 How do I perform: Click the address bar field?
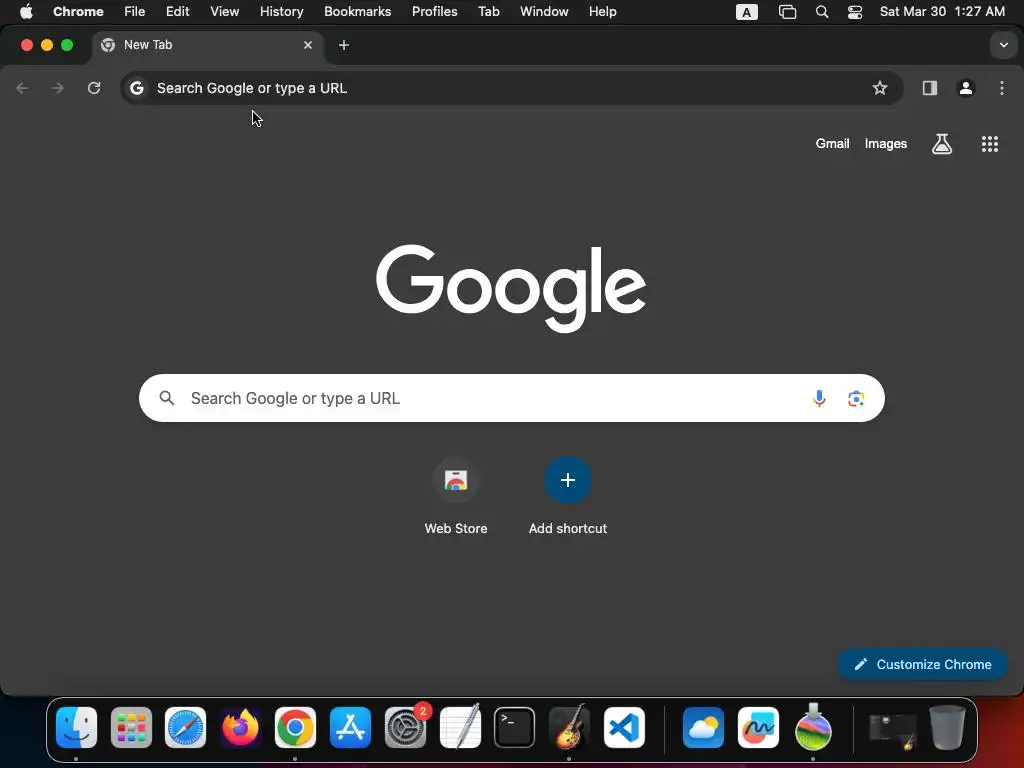coord(511,88)
